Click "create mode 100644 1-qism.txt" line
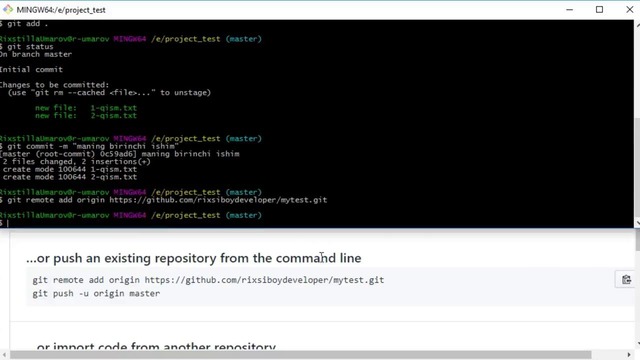The width and height of the screenshot is (640, 360). tap(70, 169)
